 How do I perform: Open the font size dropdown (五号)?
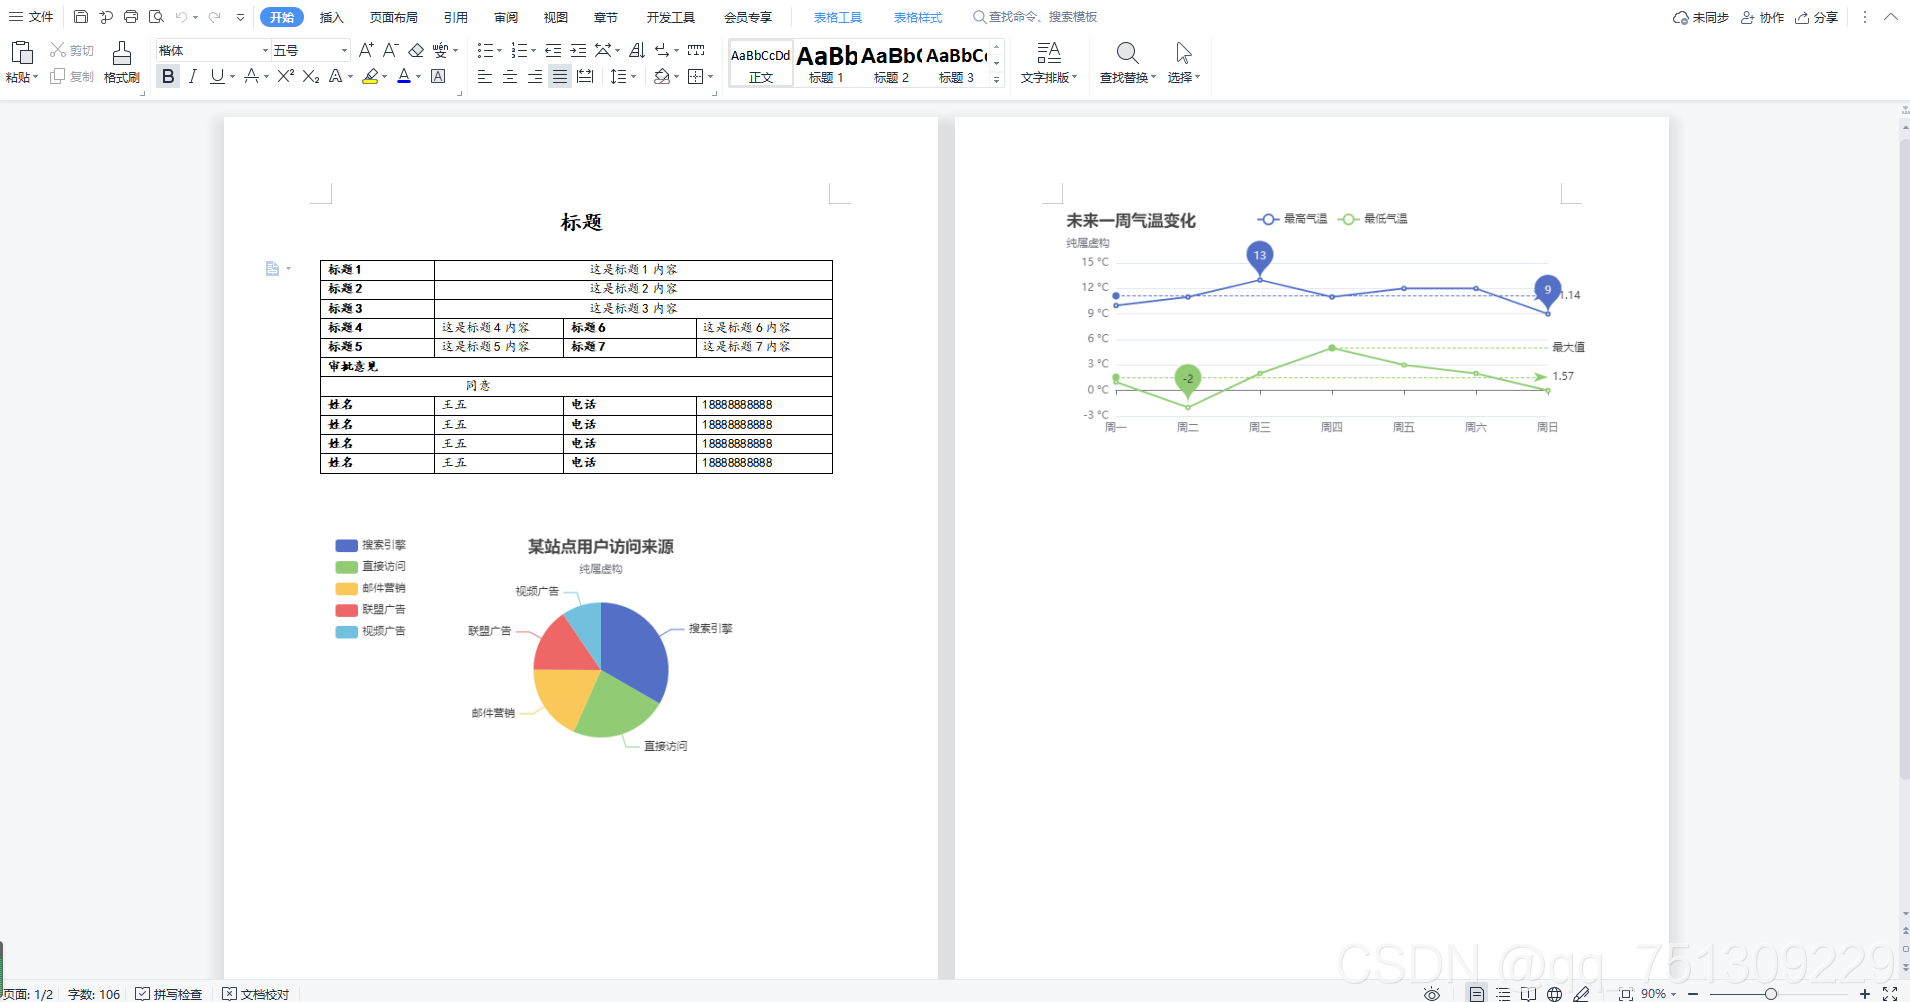tap(345, 50)
